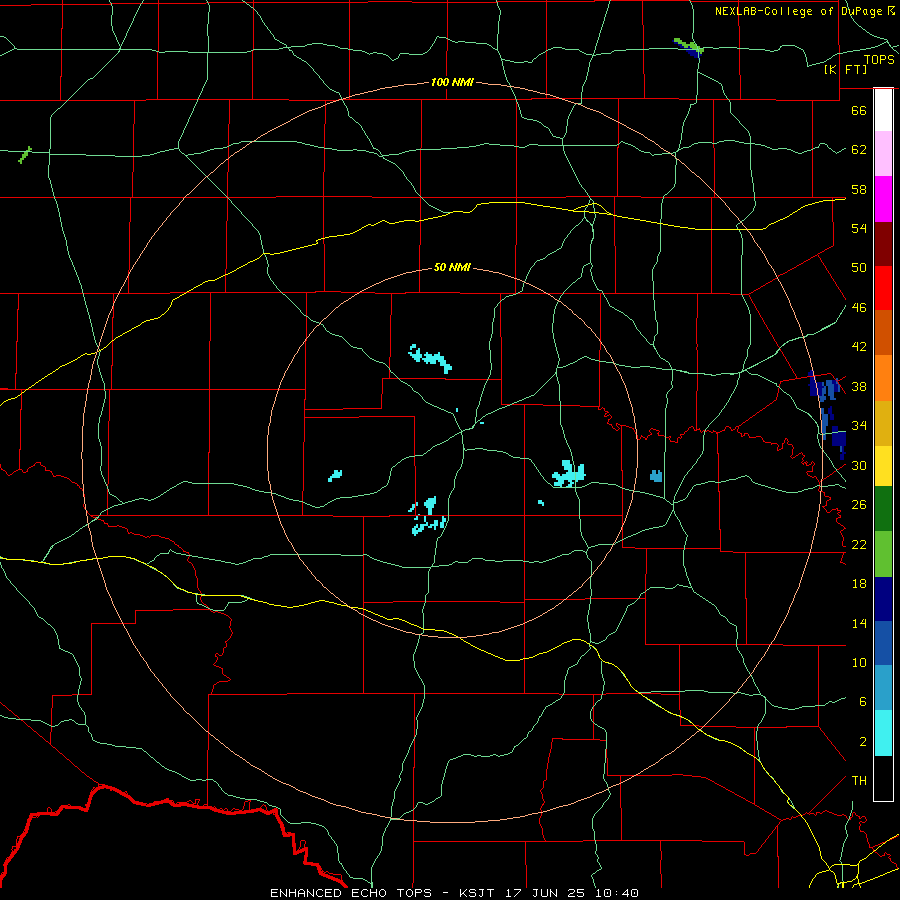The width and height of the screenshot is (900, 900).
Task: Click the legend value 6
Action: coord(863,701)
